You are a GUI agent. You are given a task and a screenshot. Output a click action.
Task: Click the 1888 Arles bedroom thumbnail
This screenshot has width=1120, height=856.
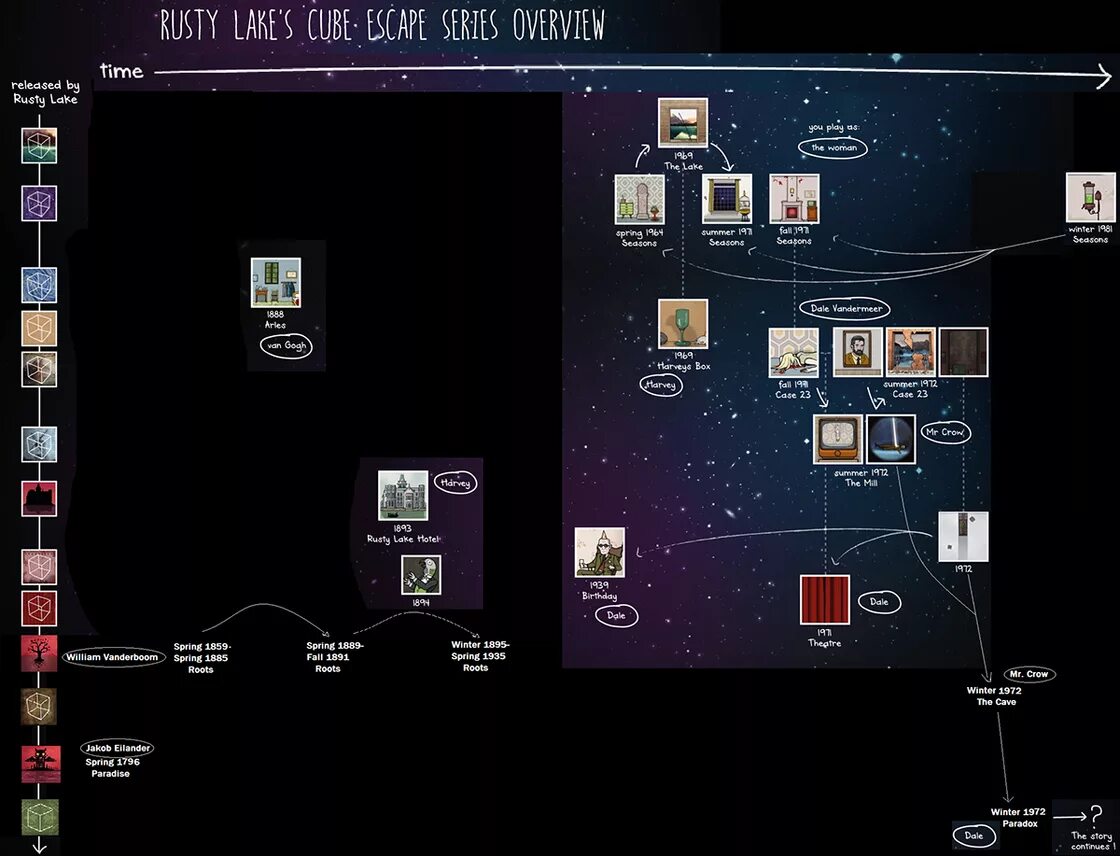coord(276,282)
